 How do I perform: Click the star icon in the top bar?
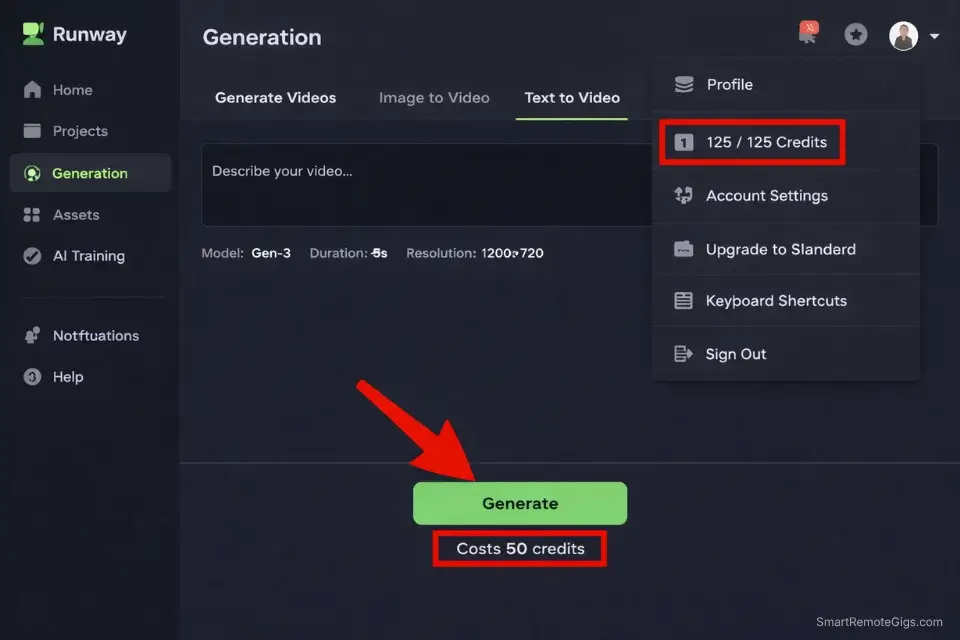click(856, 34)
